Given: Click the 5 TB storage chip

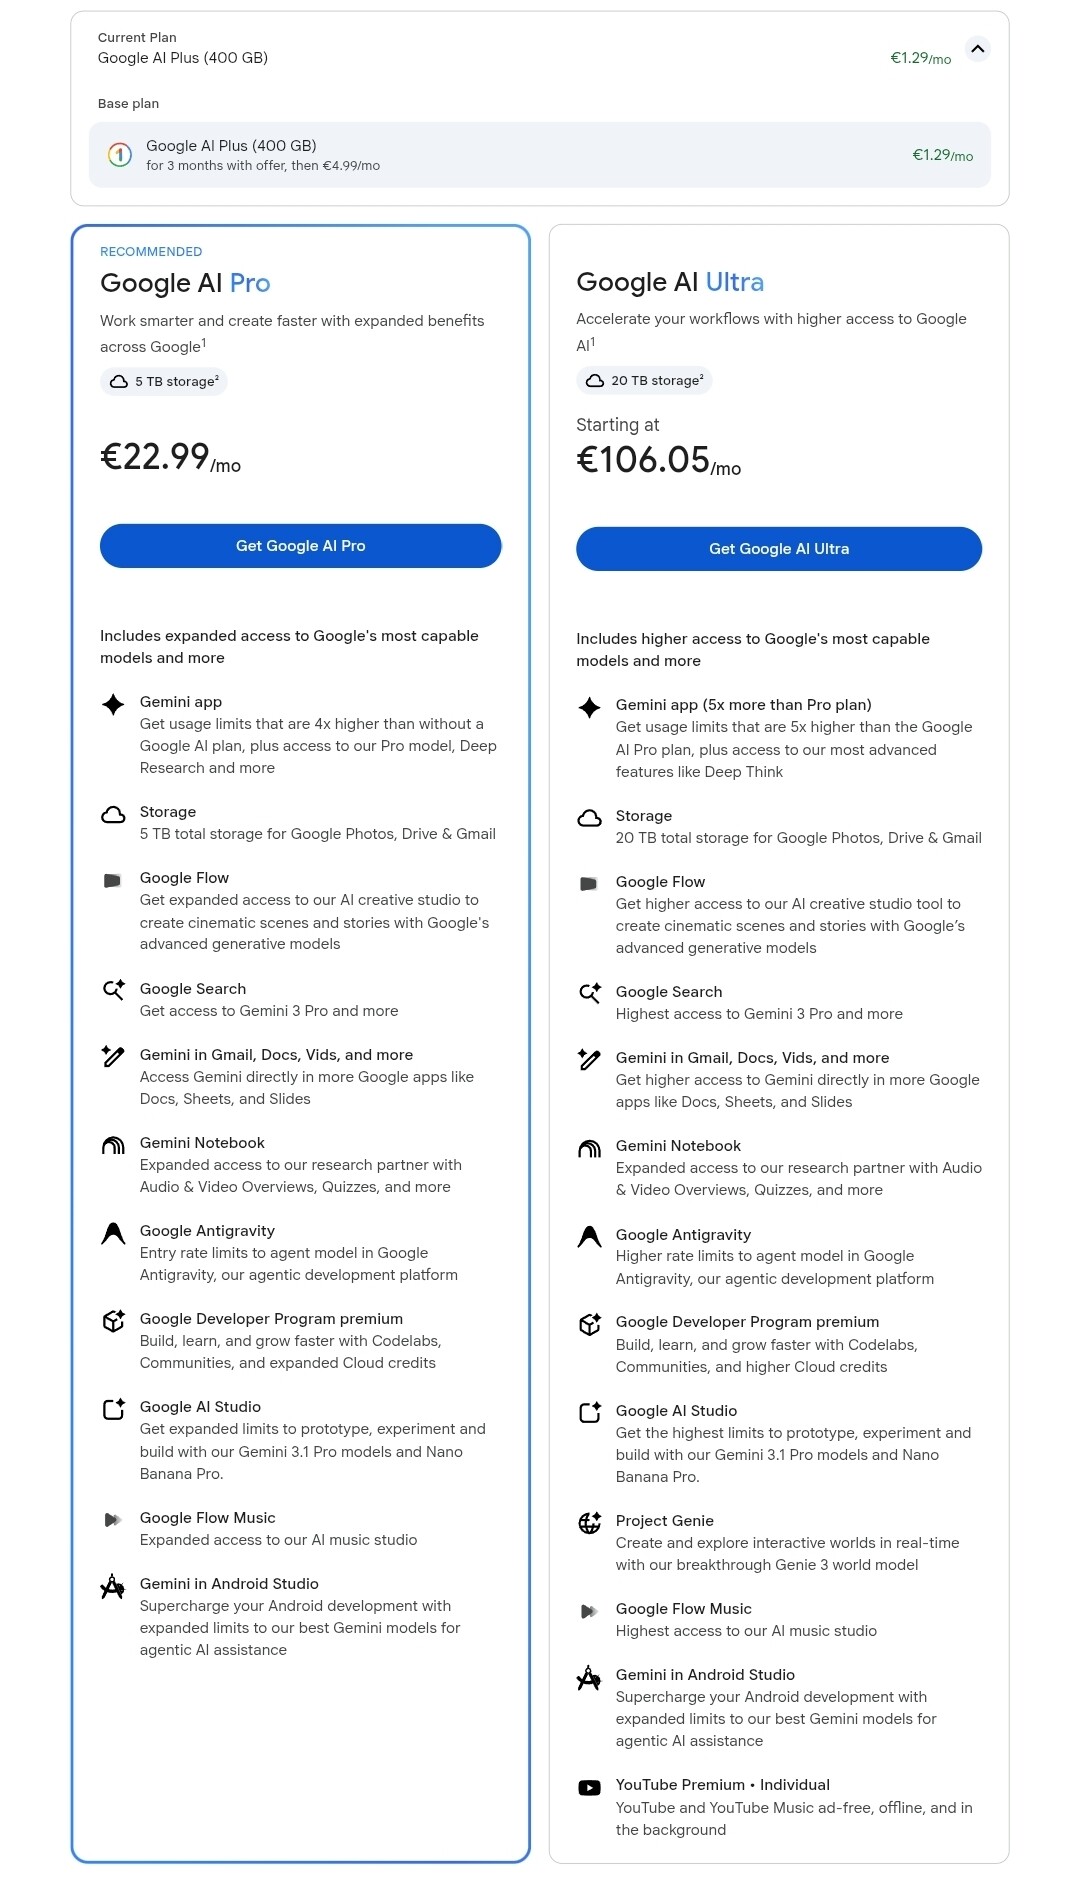Looking at the screenshot, I should tap(164, 381).
